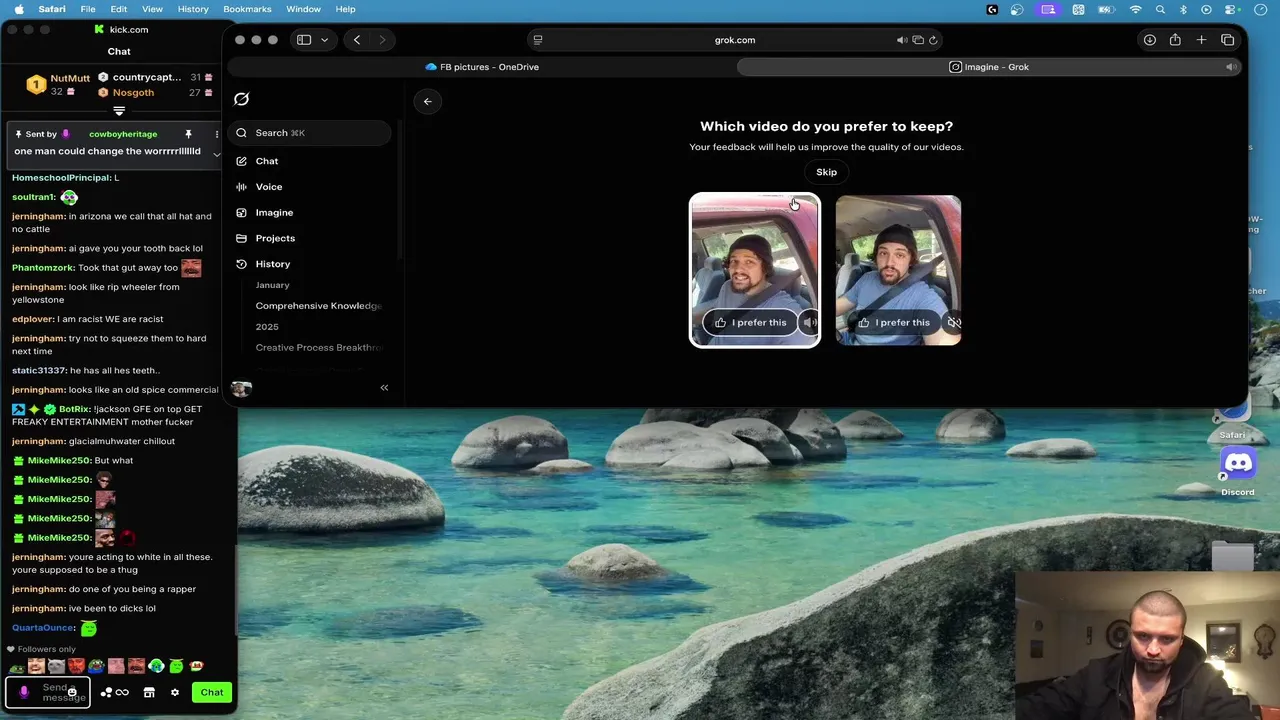Viewport: 1280px width, 720px height.
Task: Open Bluetooth status in the menu bar
Action: 1183,9
